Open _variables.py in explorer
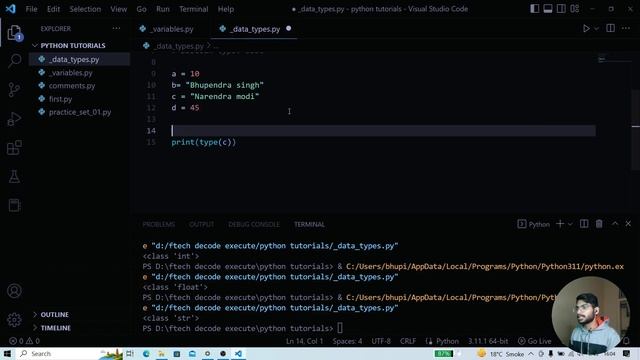The image size is (640, 360). coord(80,73)
